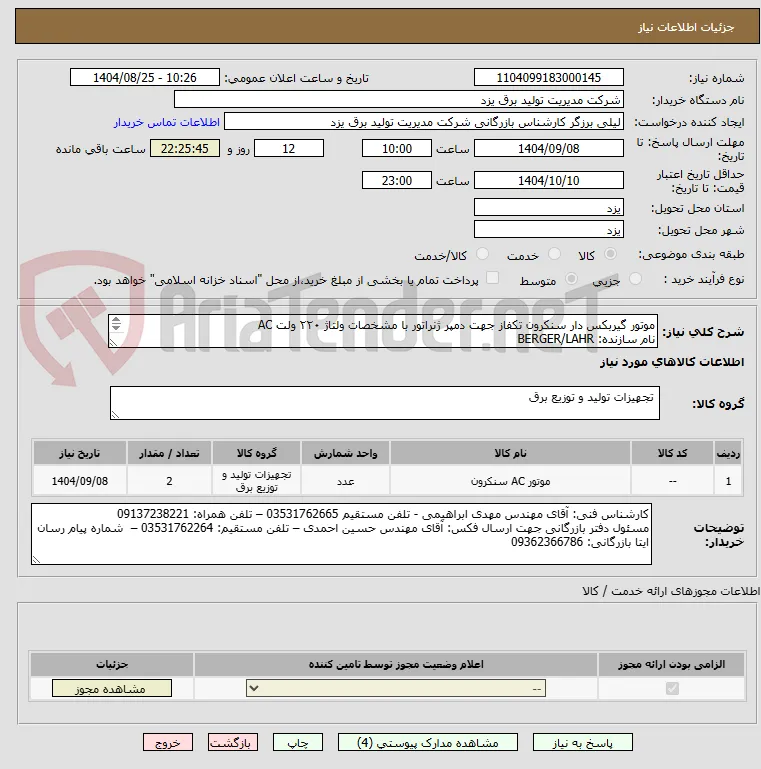This screenshot has width=761, height=769.
Task: Click the پاسخ به نیاز button
Action: point(583,743)
